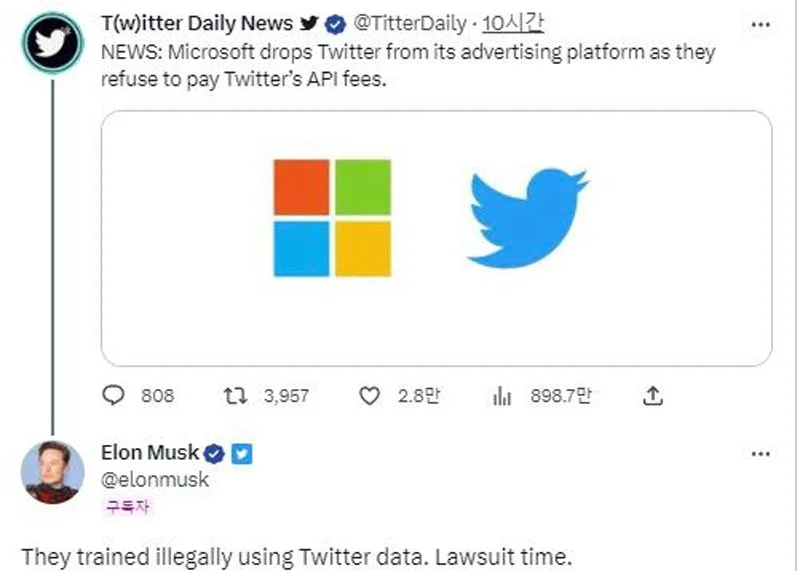
Task: Click square affiliation badge next to Elon Musk
Action: pyautogui.click(x=242, y=453)
